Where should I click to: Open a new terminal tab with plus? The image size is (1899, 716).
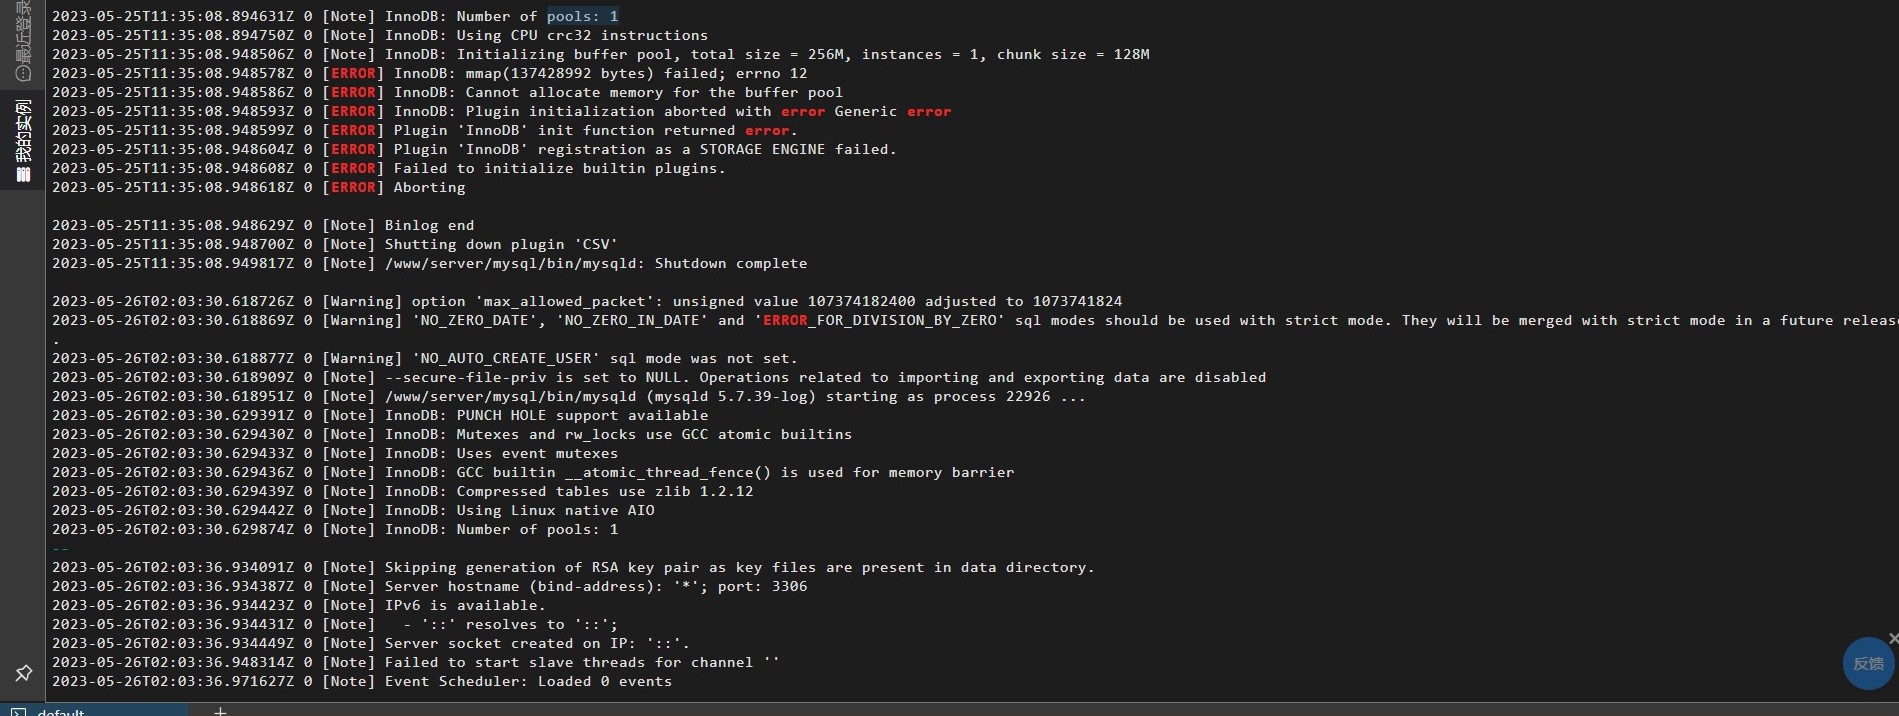point(220,711)
